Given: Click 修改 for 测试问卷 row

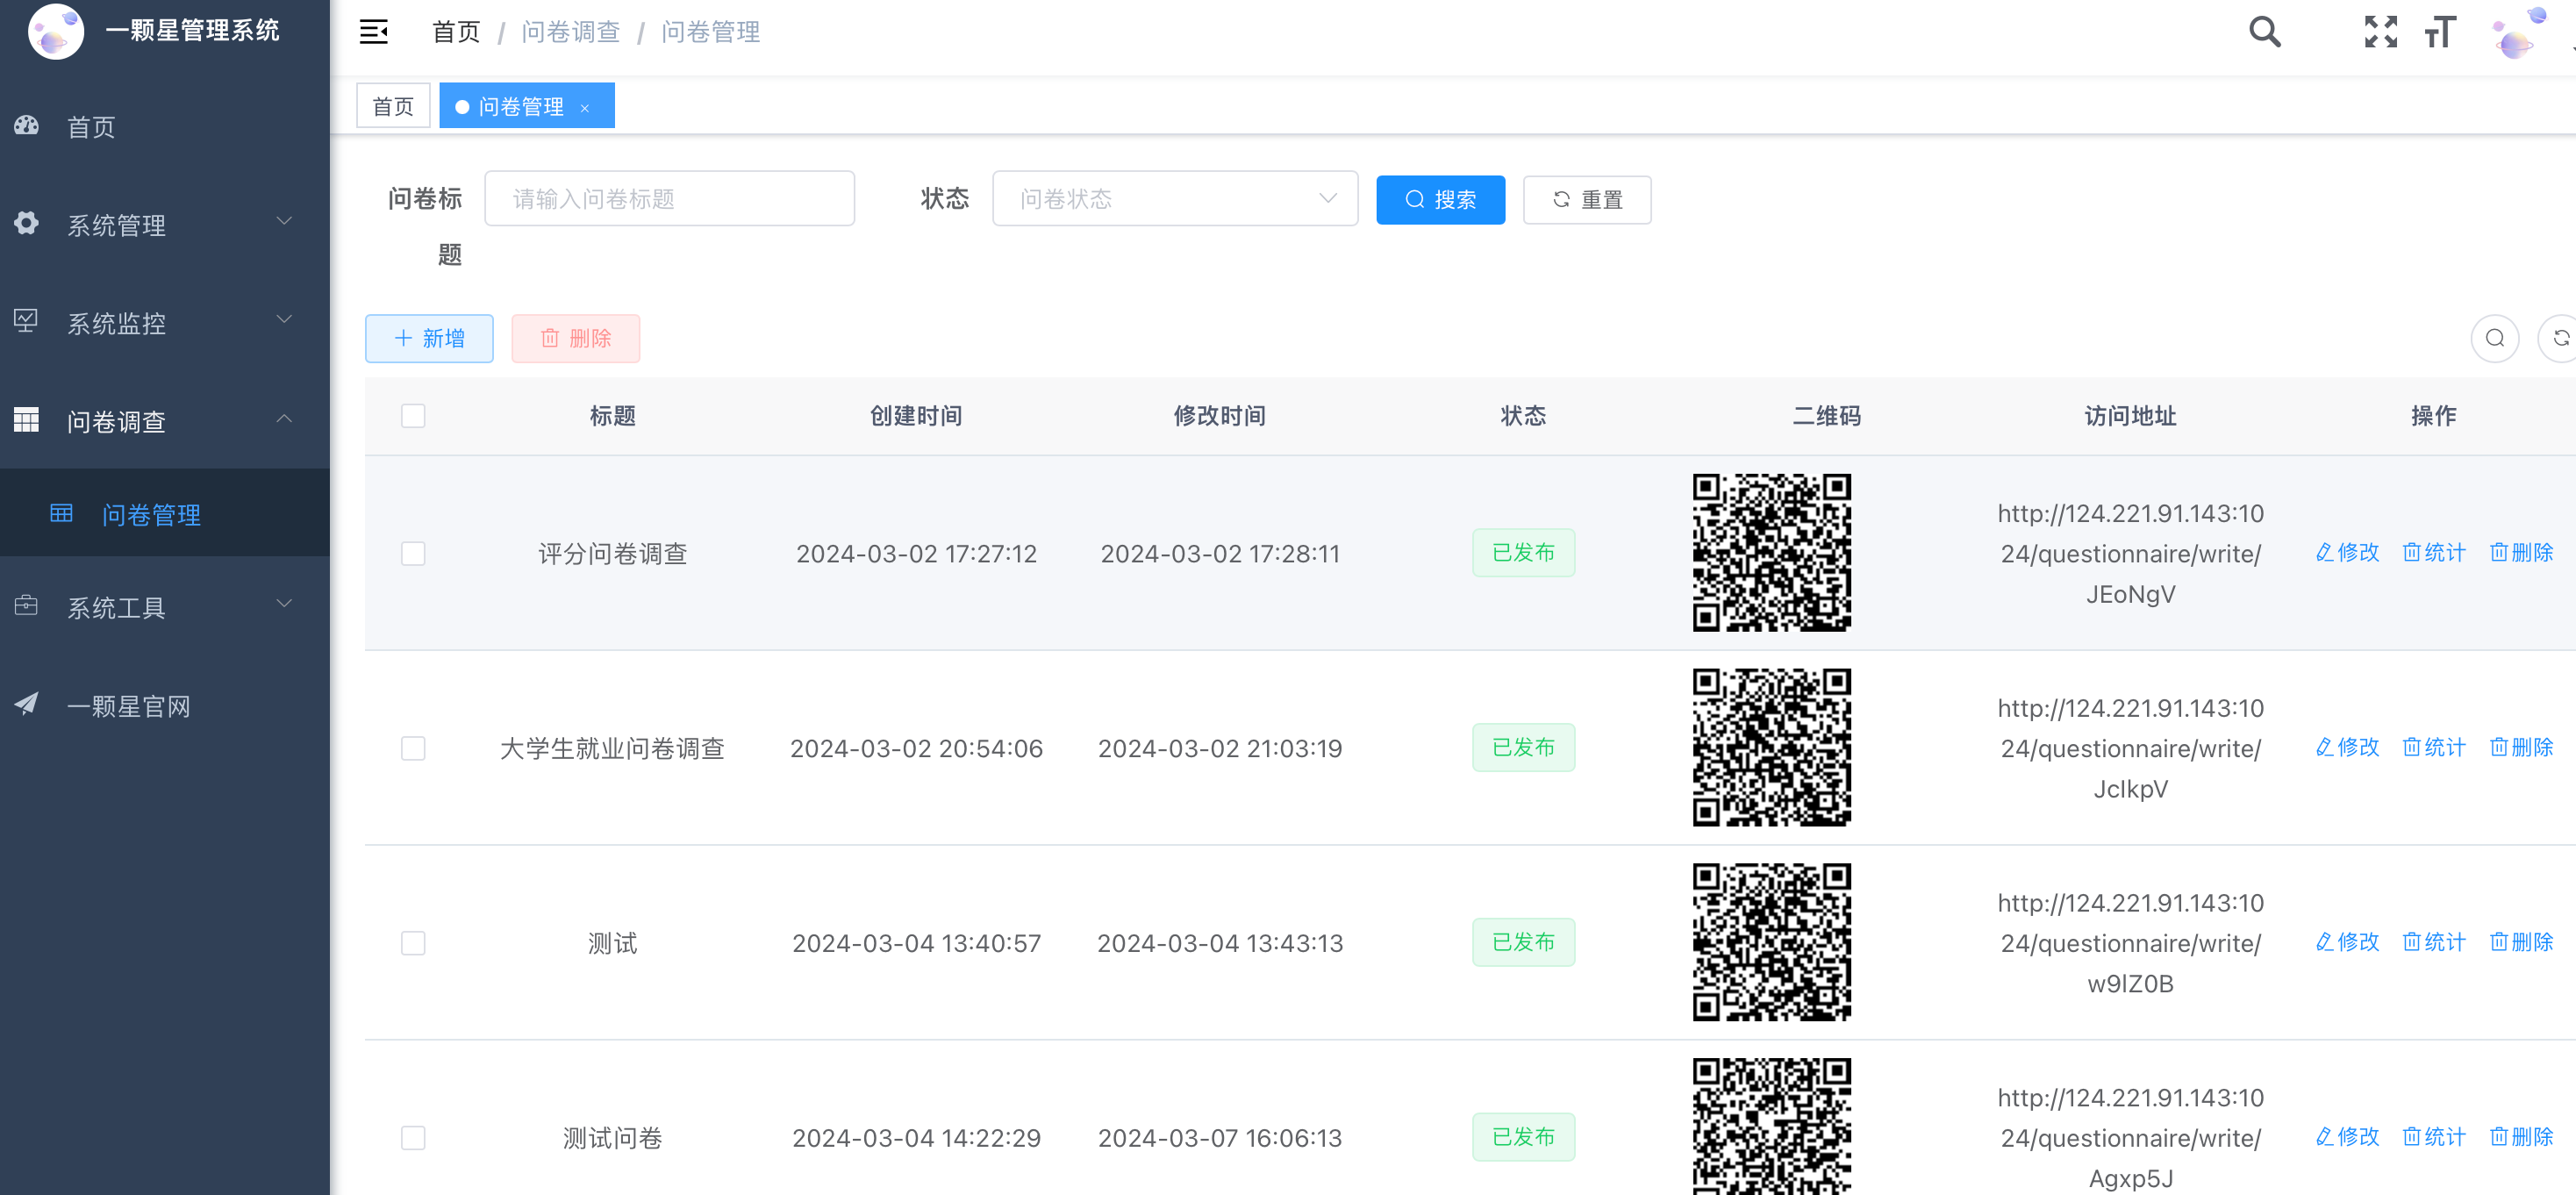Looking at the screenshot, I should pyautogui.click(x=2347, y=1136).
